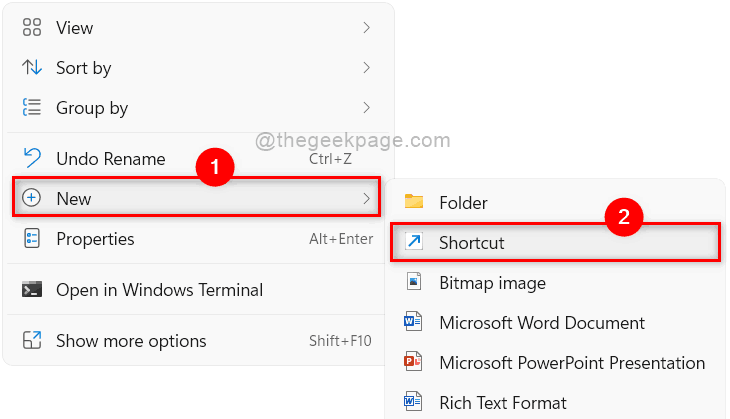Click the Group by list icon
Viewport: 730px width, 419px height.
(32, 108)
